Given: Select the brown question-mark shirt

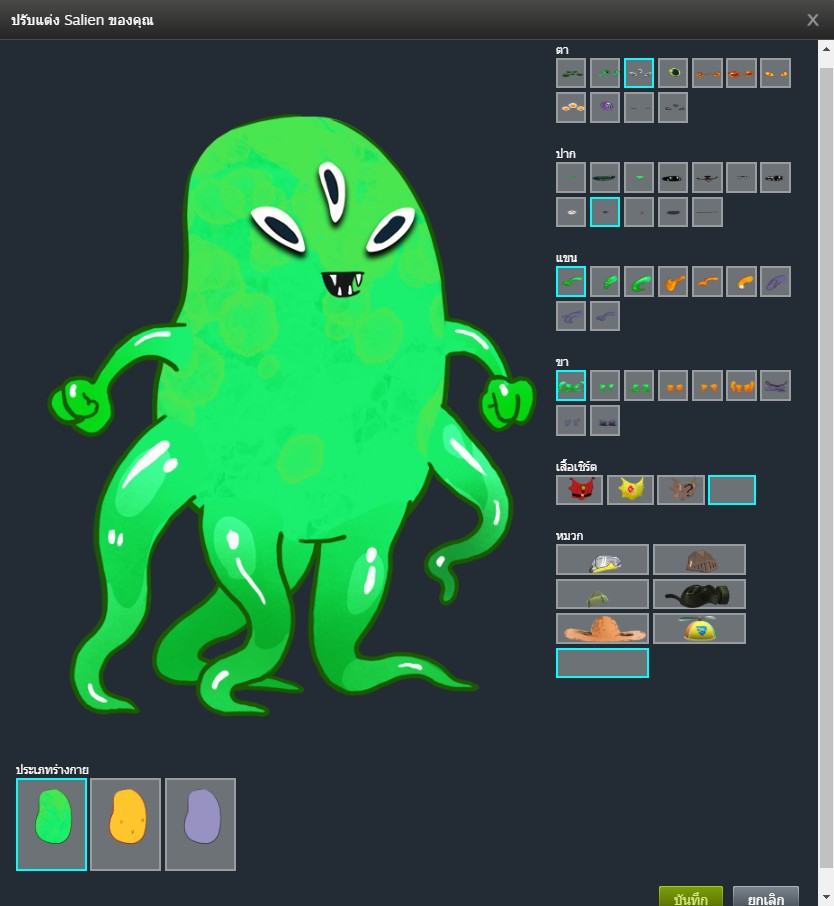Looking at the screenshot, I should point(681,490).
